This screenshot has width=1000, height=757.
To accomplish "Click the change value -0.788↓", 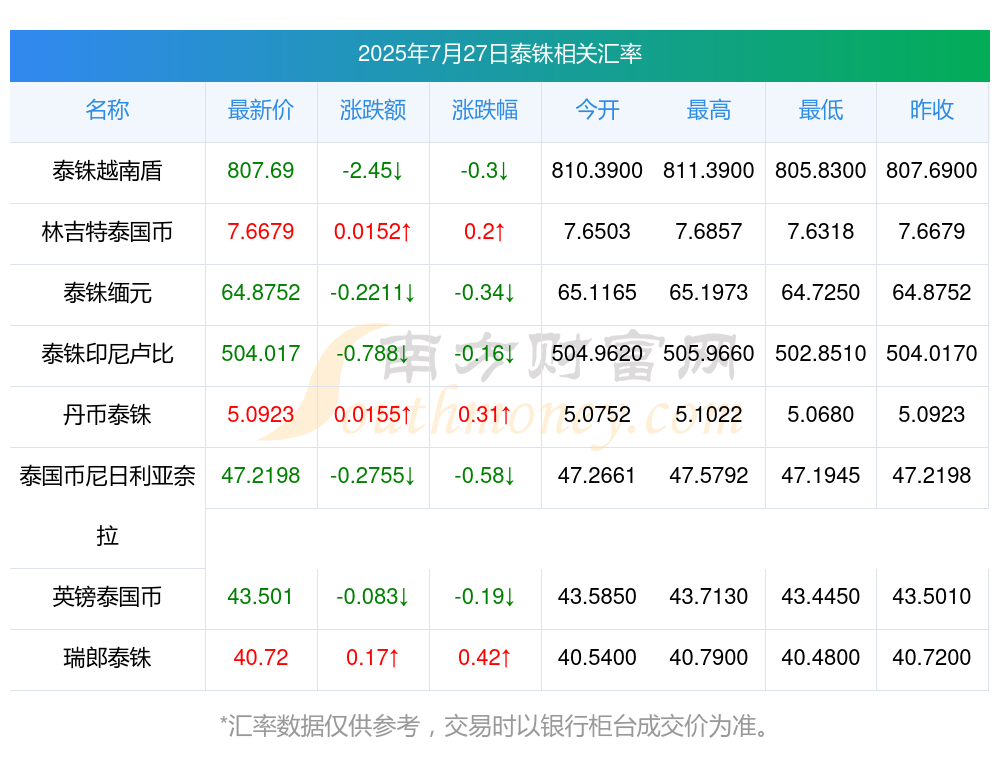I will [x=373, y=353].
